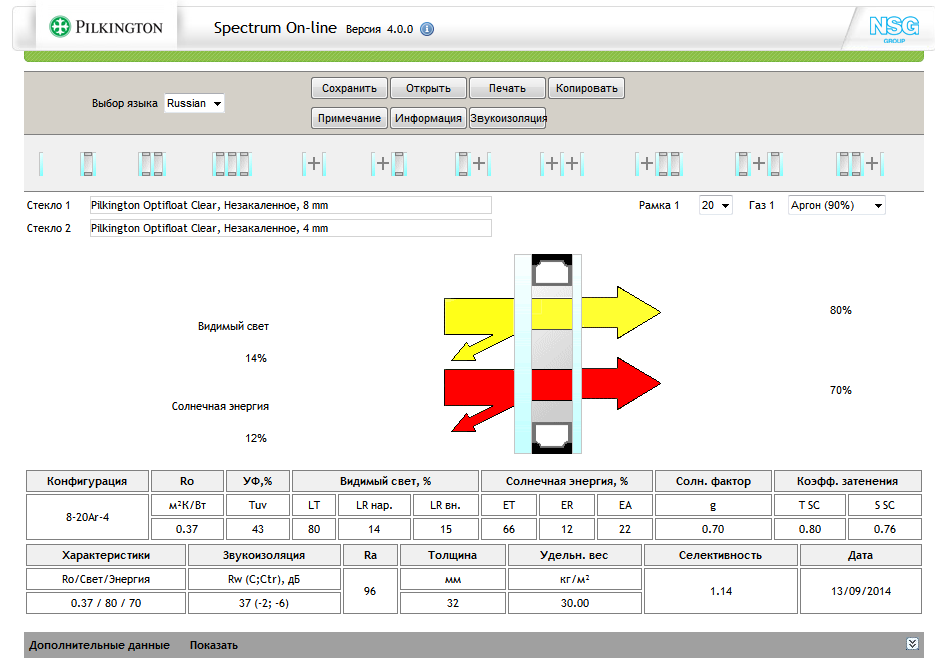Image resolution: width=935 pixels, height=668 pixels.
Task: Click the Показать link
Action: (x=213, y=645)
